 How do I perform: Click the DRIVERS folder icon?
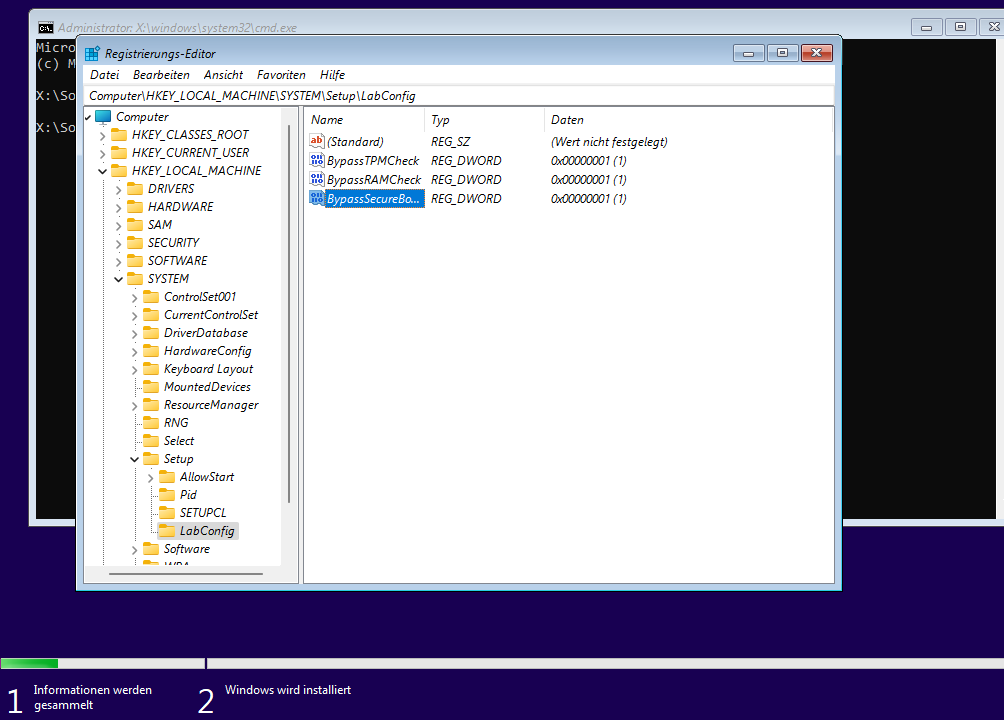coord(135,188)
